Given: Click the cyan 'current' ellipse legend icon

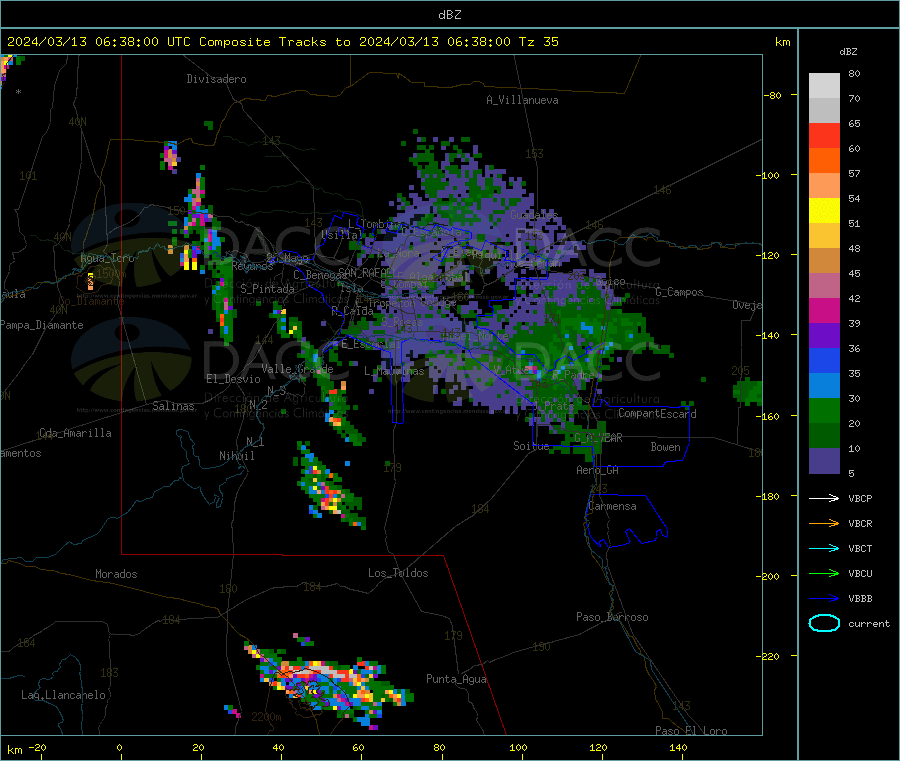Looking at the screenshot, I should coord(824,623).
